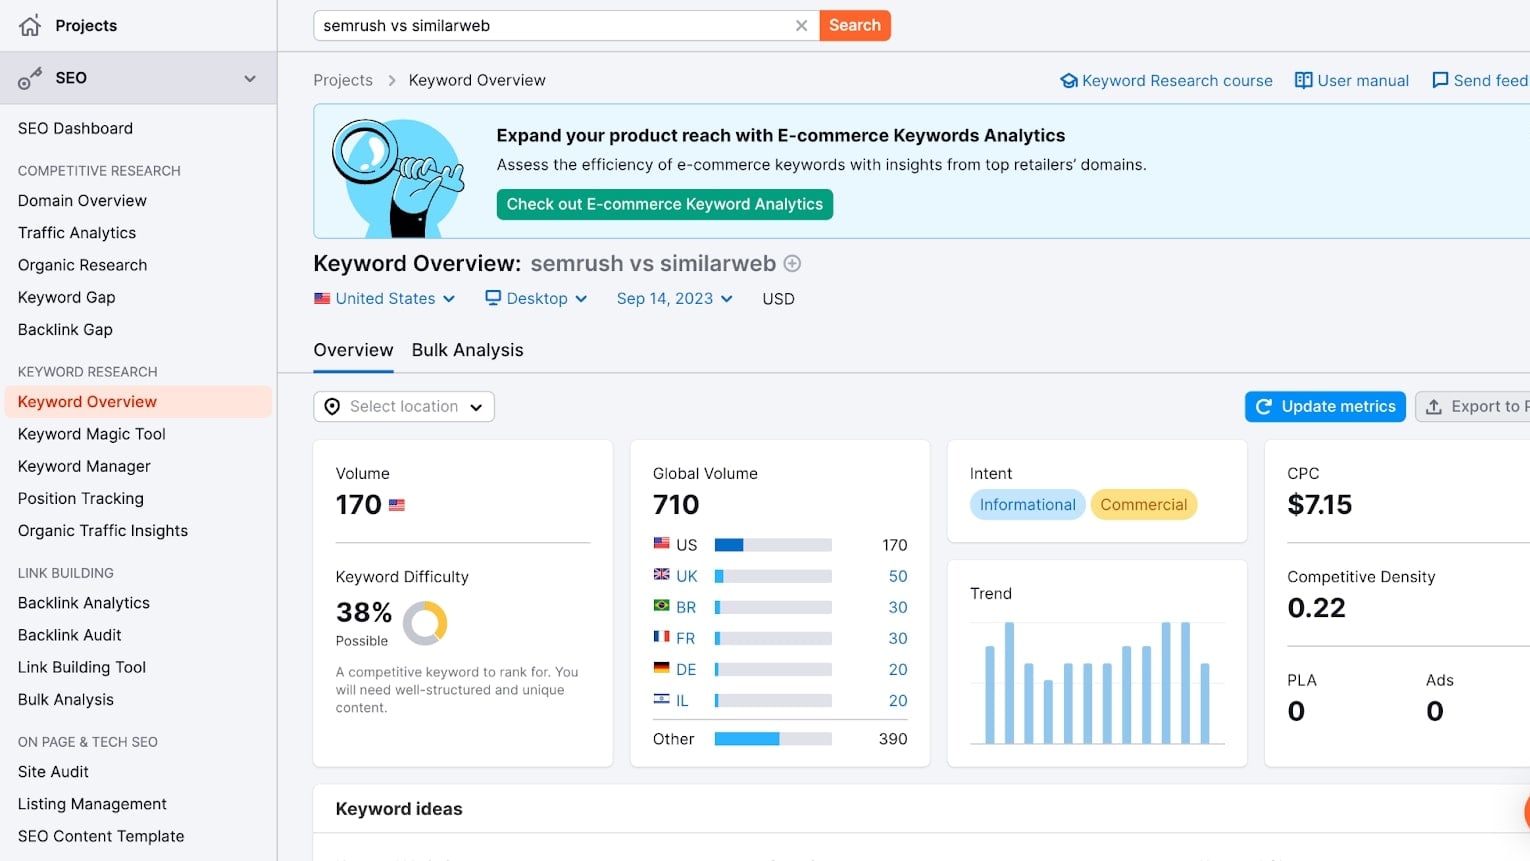
Task: Click the Export button
Action: 1473,407
